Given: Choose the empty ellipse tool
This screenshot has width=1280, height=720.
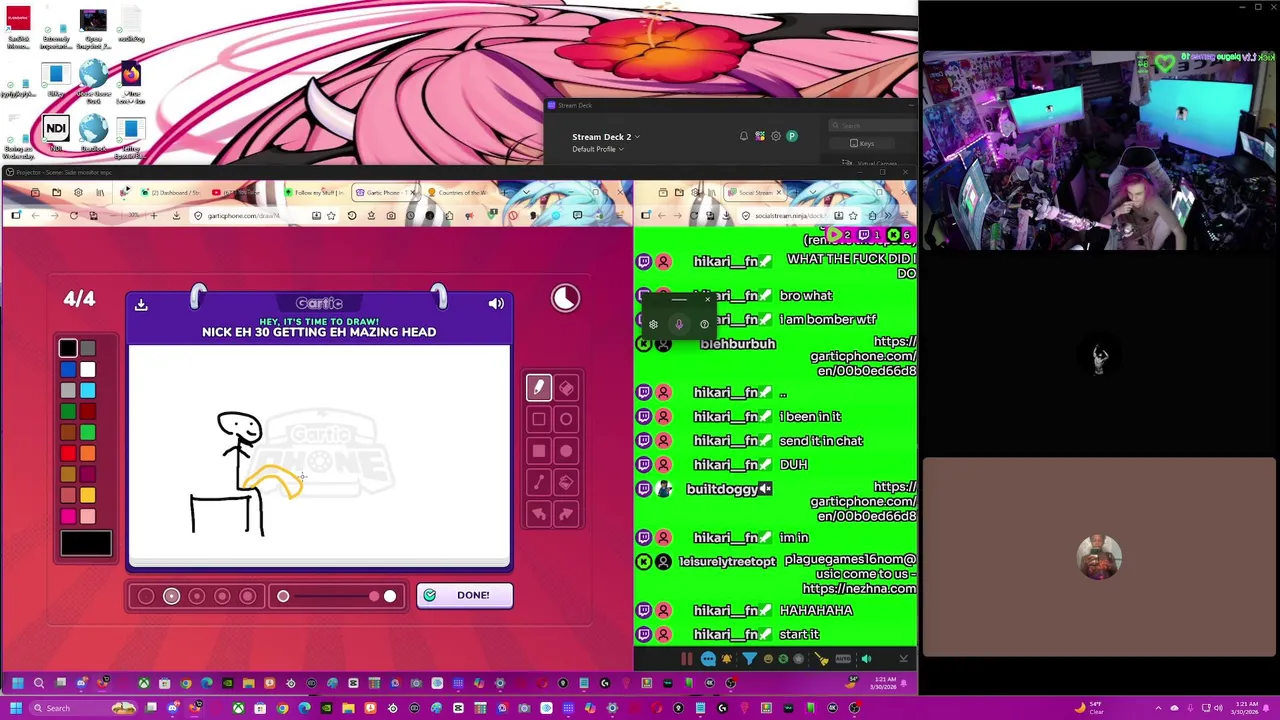Looking at the screenshot, I should [x=566, y=420].
